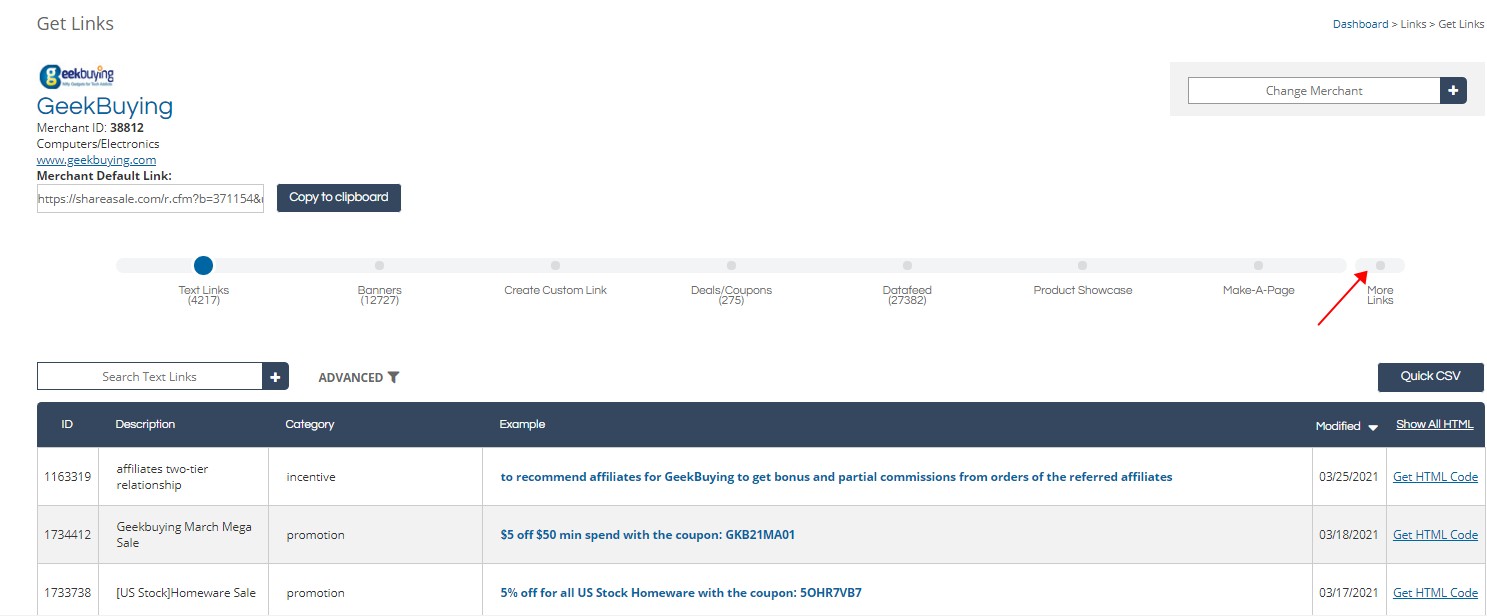Click '[US Stock]Homeware Sale' description
1487x616 pixels.
tap(186, 593)
